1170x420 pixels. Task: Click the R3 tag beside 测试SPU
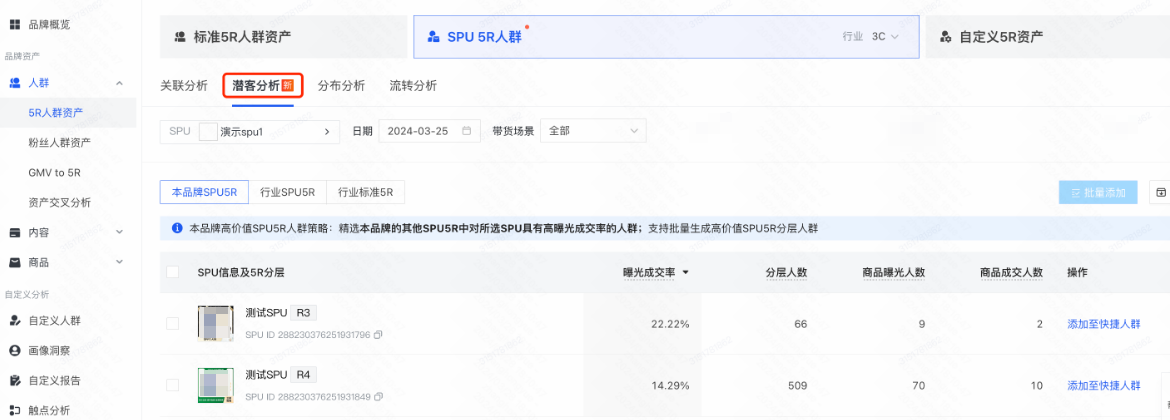click(x=303, y=313)
